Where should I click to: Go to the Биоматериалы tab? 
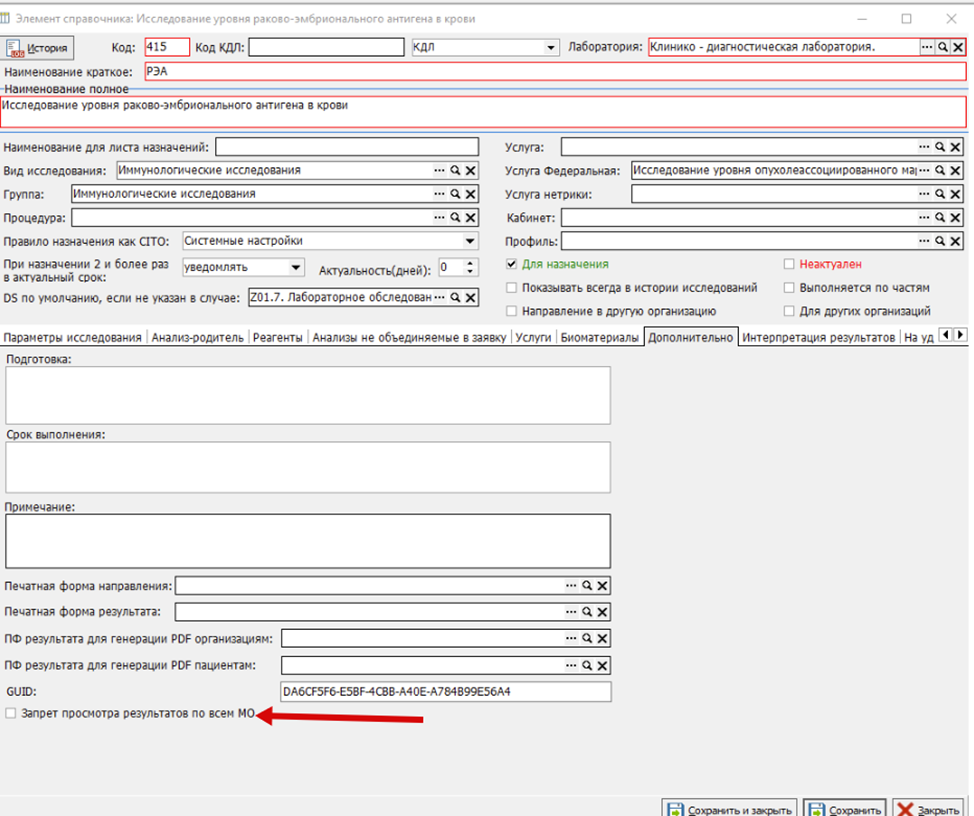599,337
